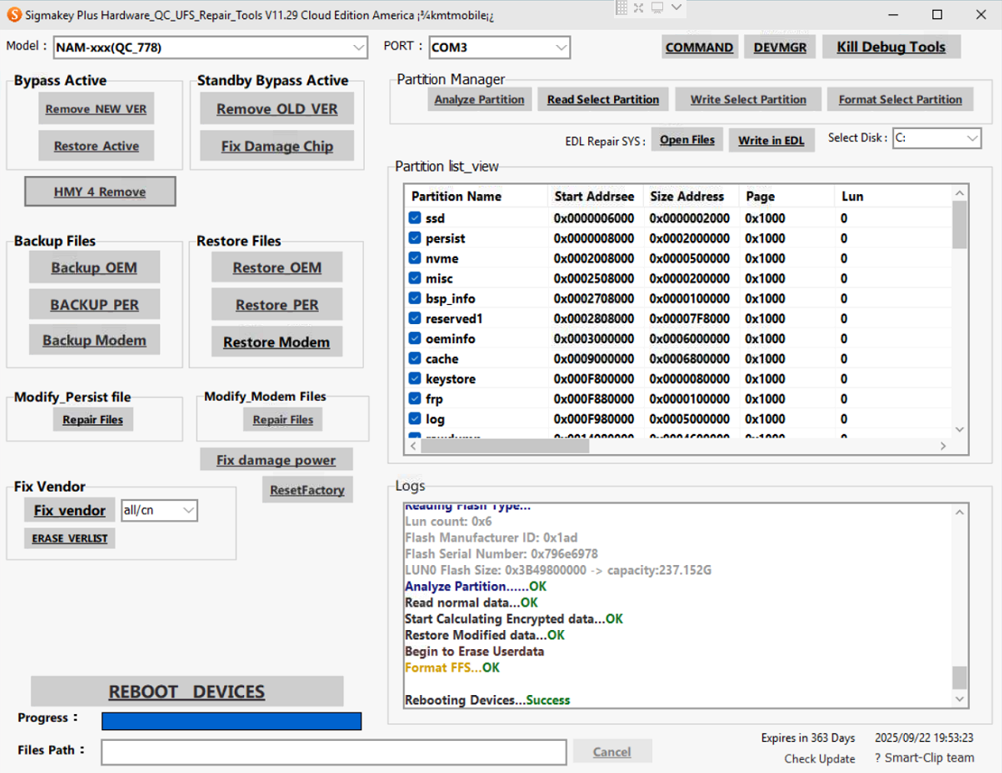Click the monitor icon in title toolbar
Image resolution: width=1002 pixels, height=773 pixels.
point(657,8)
